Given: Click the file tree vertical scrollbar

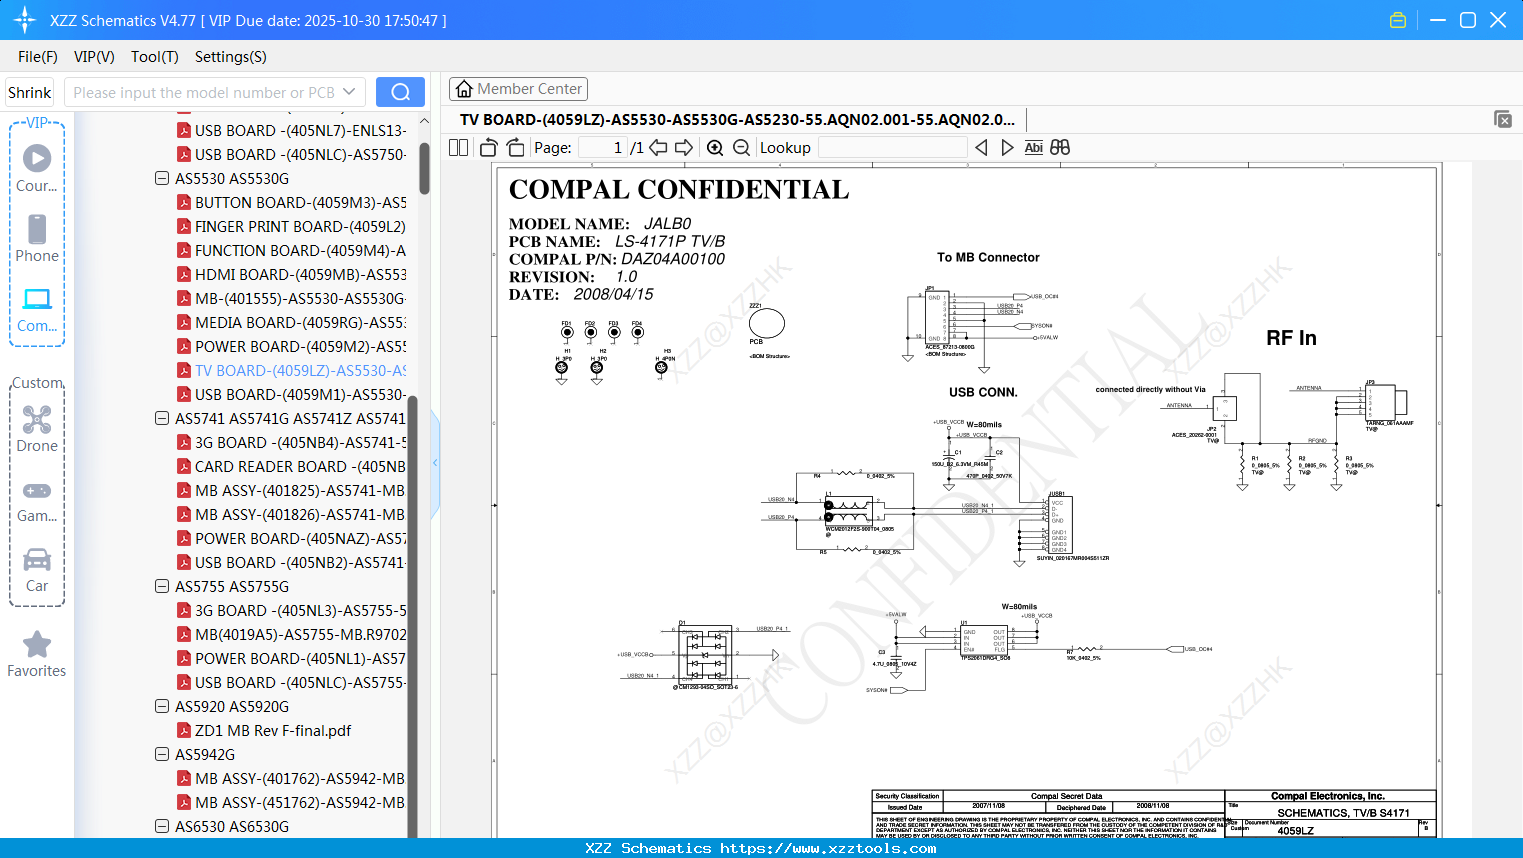Looking at the screenshot, I should coord(424,168).
